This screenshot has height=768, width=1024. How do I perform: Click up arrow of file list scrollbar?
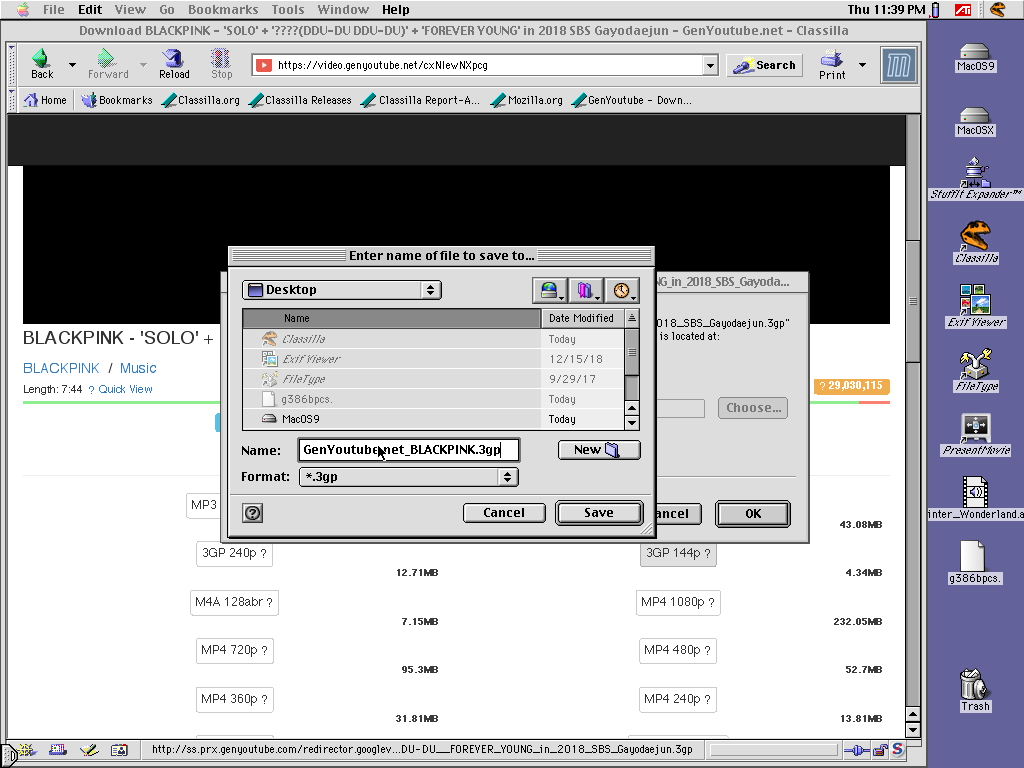click(632, 408)
